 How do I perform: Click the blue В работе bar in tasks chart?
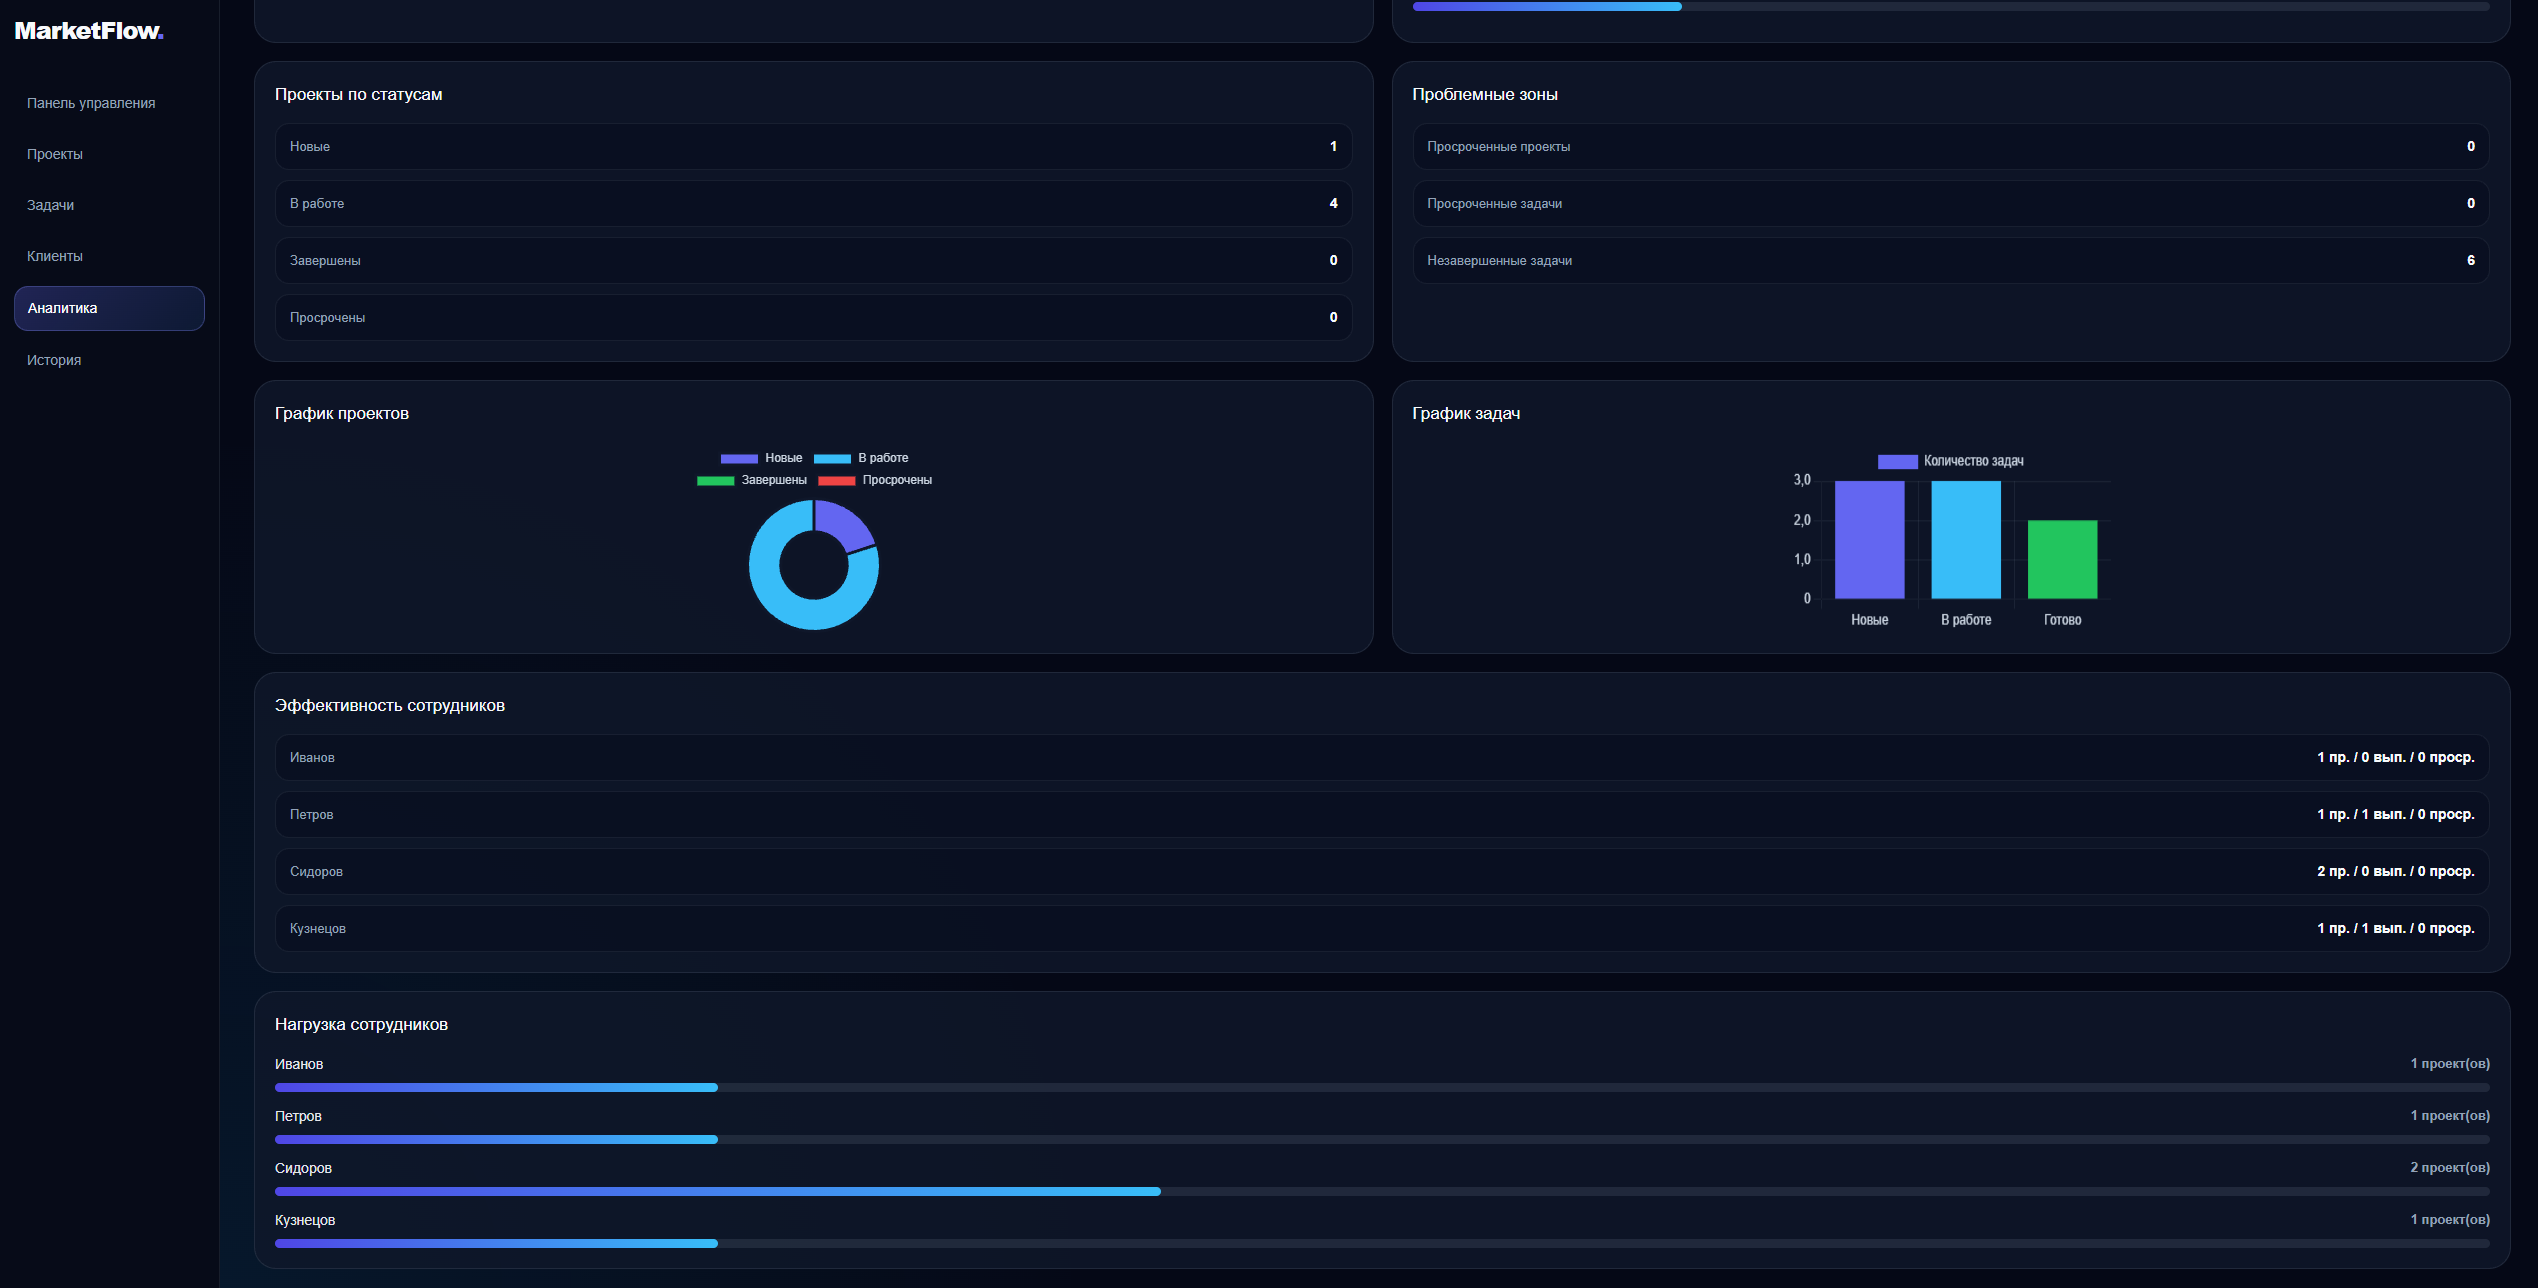coord(1966,540)
